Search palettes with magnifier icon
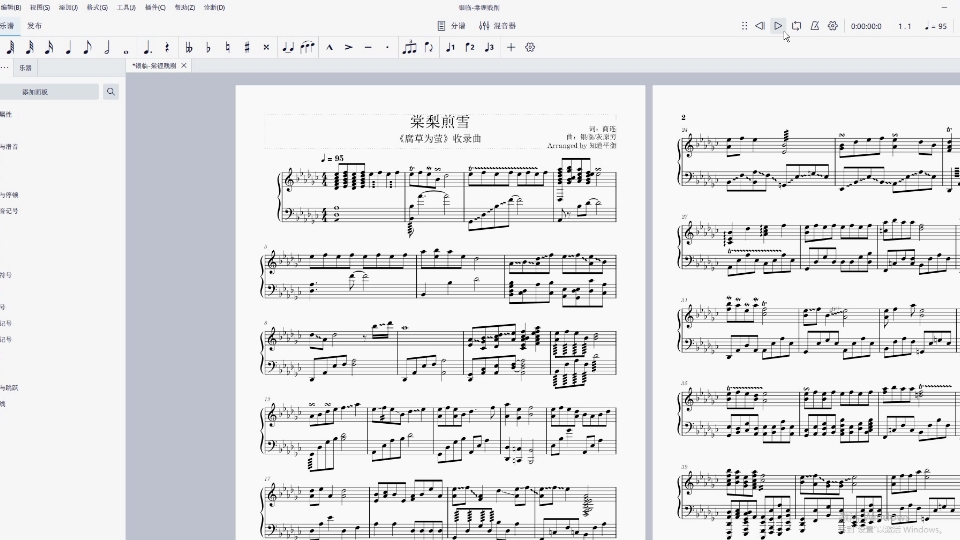960x540 pixels. click(111, 92)
